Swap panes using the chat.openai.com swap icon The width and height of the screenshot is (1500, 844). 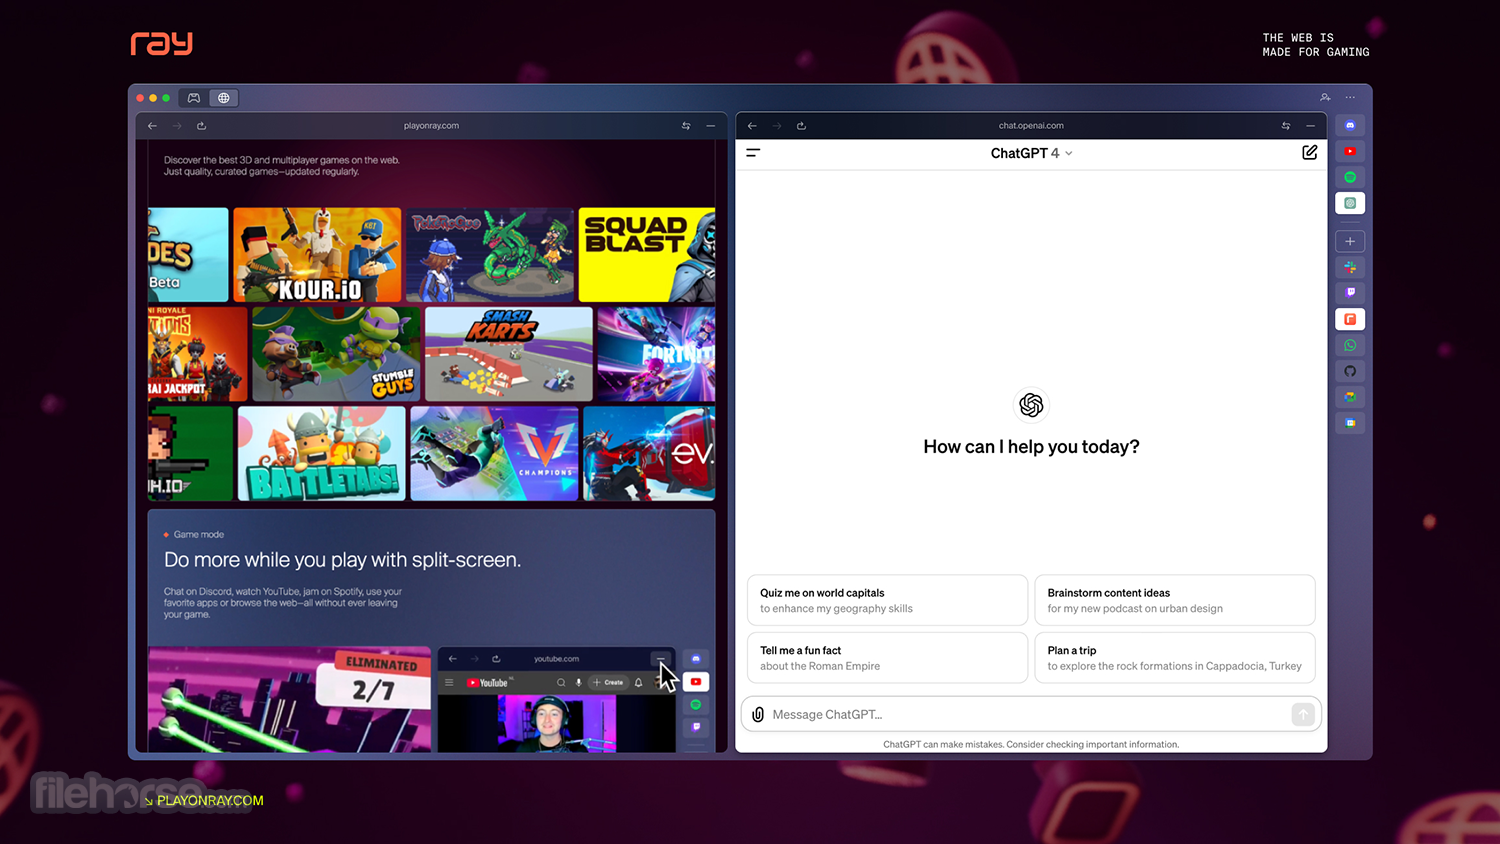click(1286, 126)
